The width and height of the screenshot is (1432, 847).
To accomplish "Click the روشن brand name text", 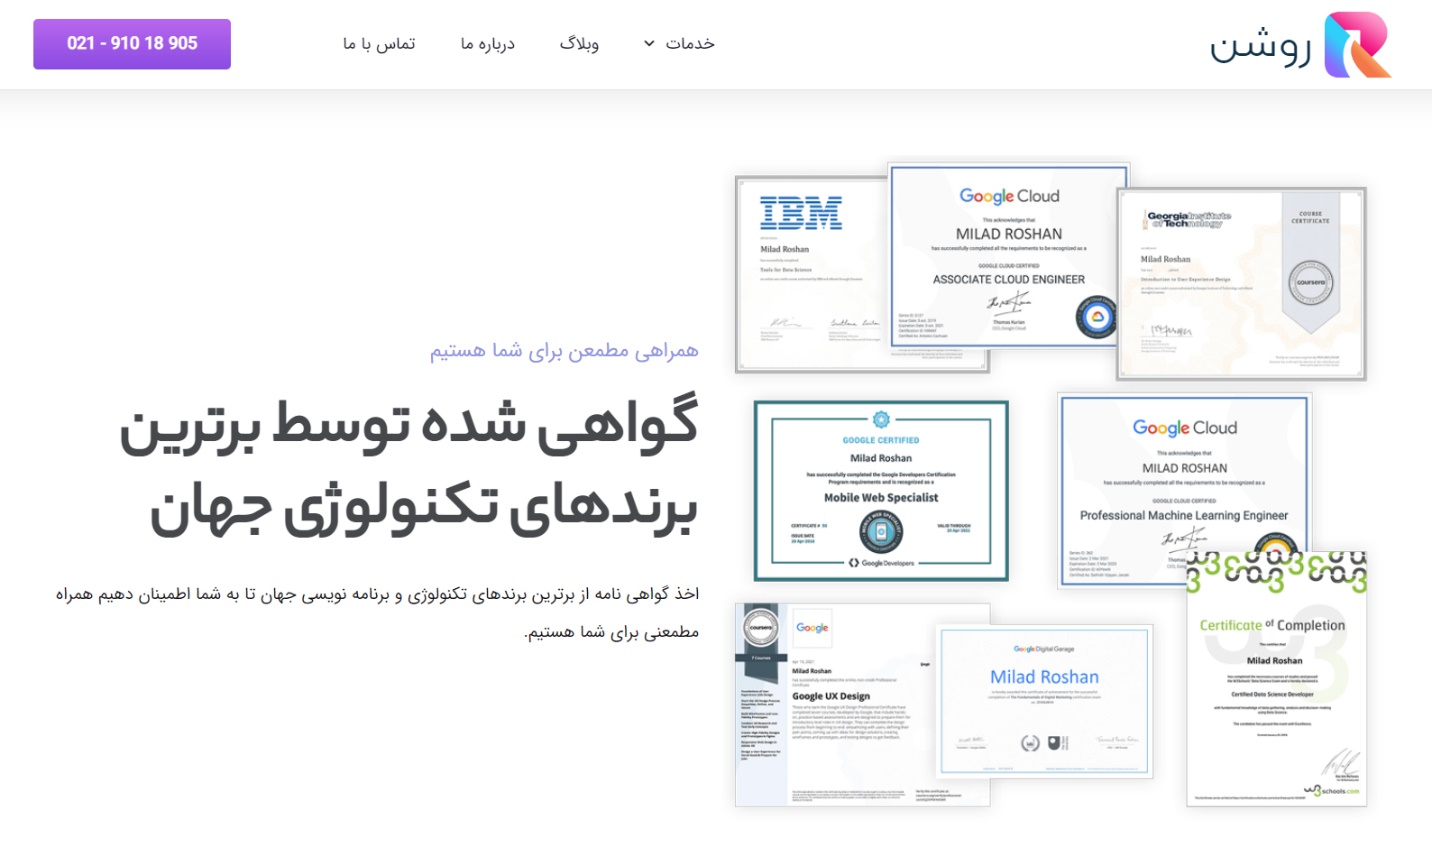I will tap(1260, 47).
